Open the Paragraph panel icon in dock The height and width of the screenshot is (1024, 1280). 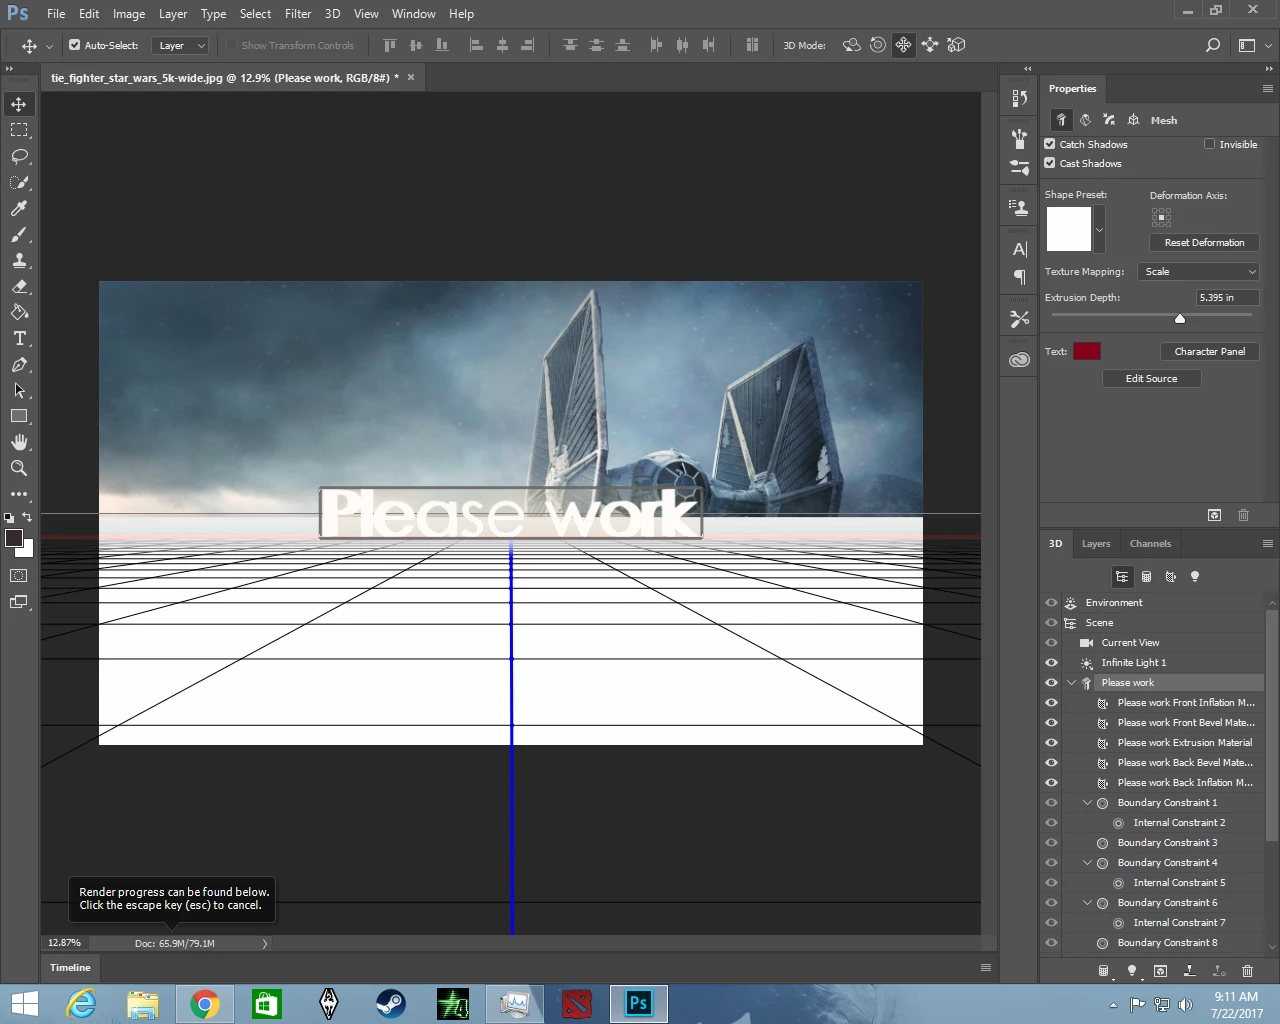tap(1019, 277)
